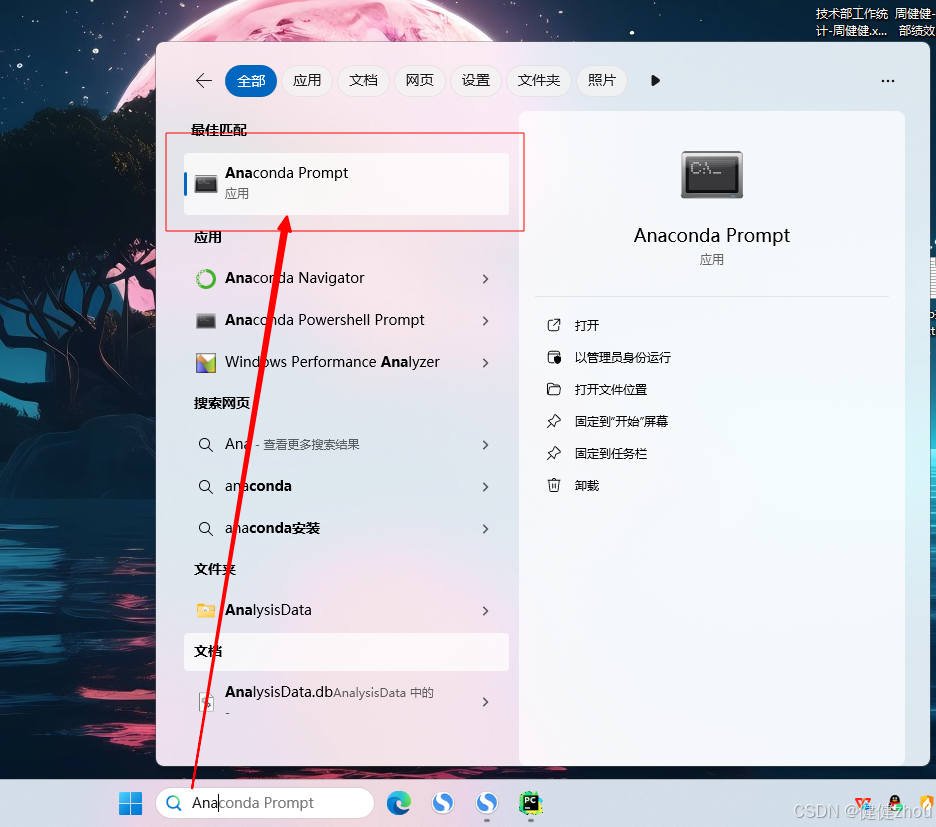Image resolution: width=936 pixels, height=827 pixels.
Task: Click the pin icon beside 固定到任务栏
Action: pos(554,453)
